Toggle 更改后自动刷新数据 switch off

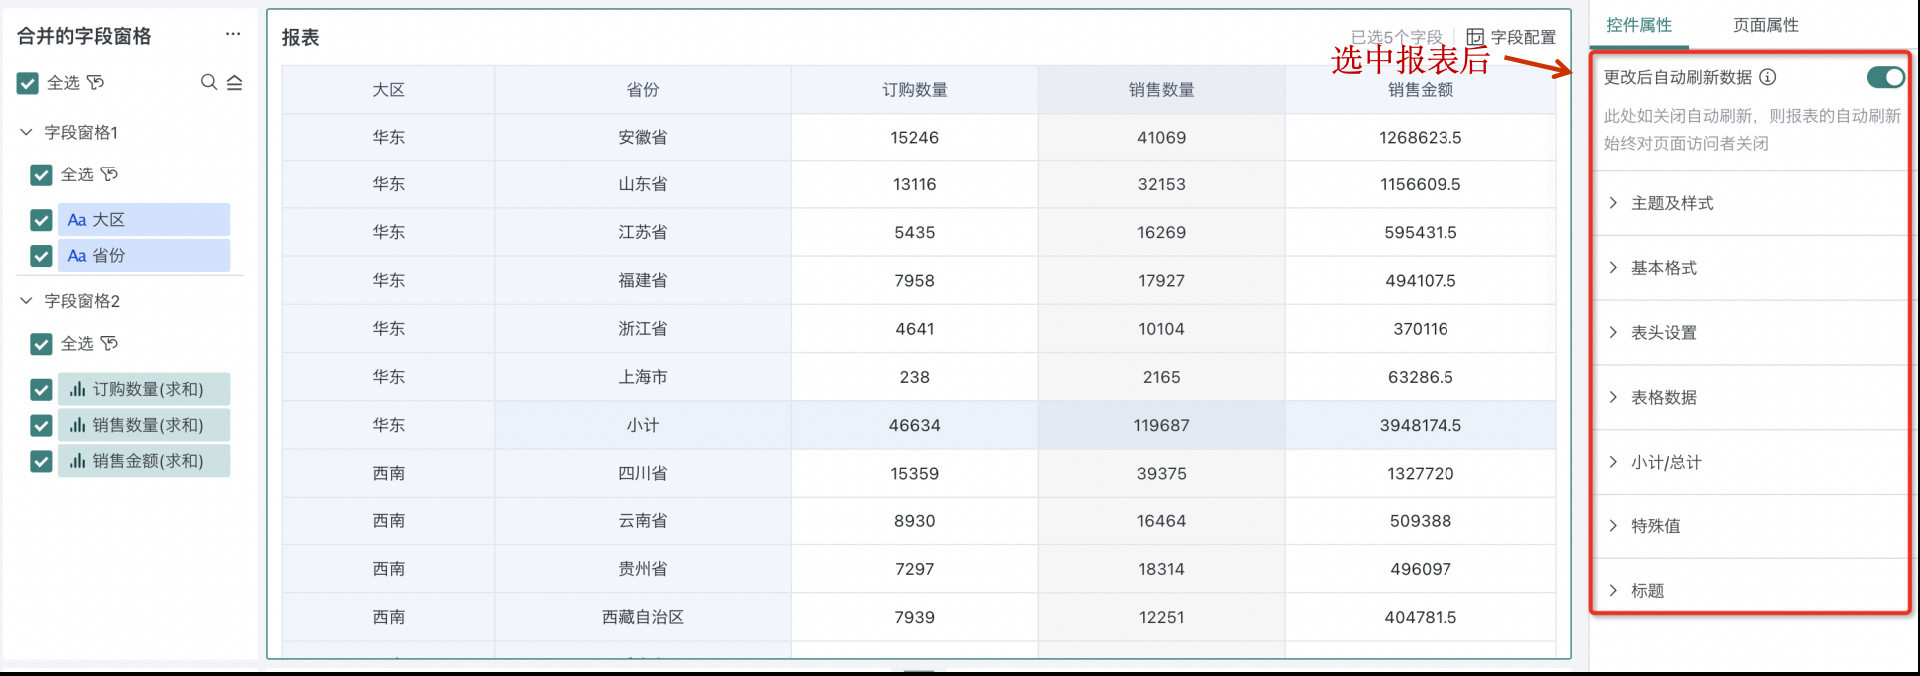coord(1885,77)
